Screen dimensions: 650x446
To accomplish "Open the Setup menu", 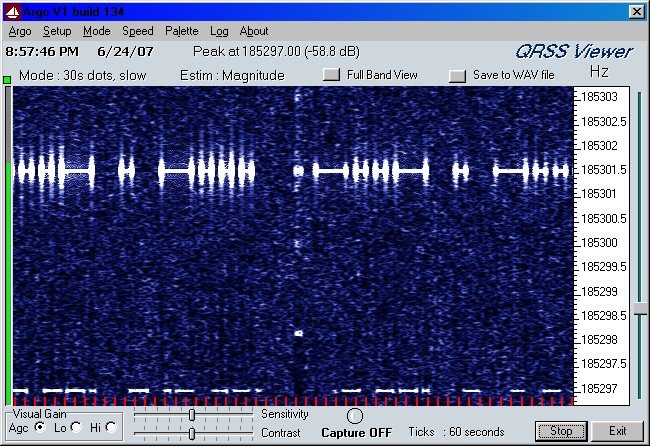I will 57,31.
